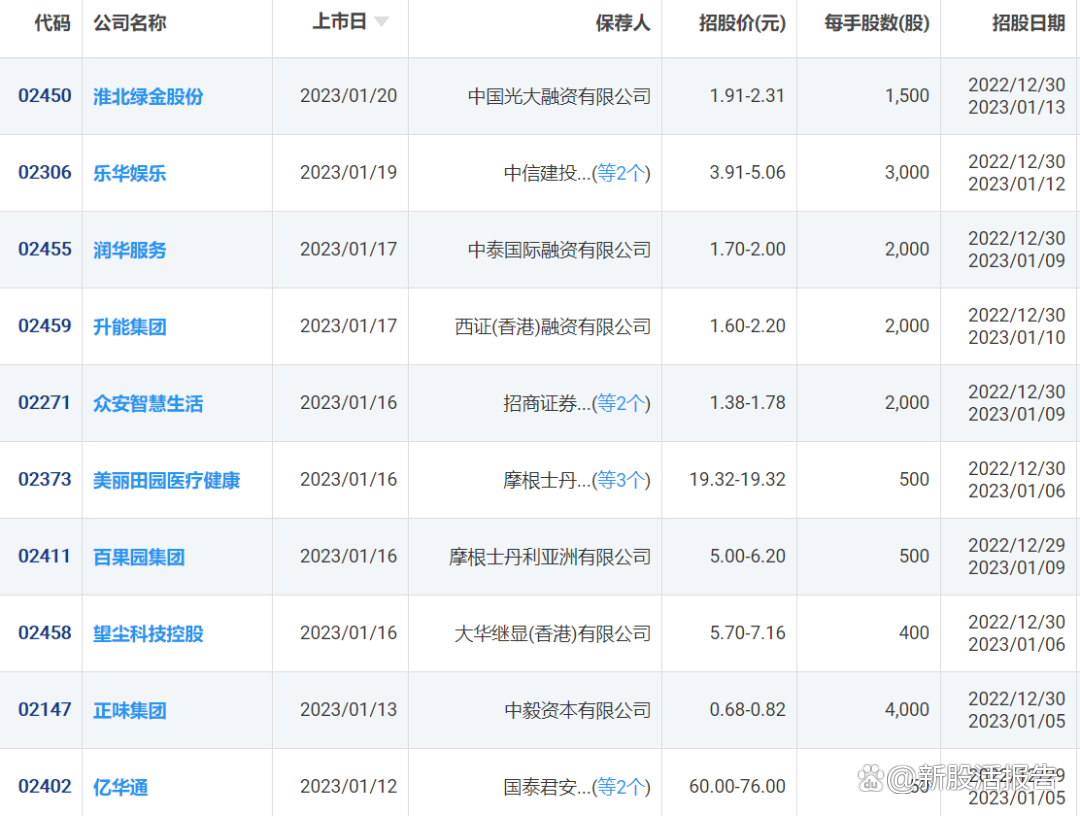Click stock code 02271
Viewport: 1080px width, 816px height.
[x=45, y=403]
